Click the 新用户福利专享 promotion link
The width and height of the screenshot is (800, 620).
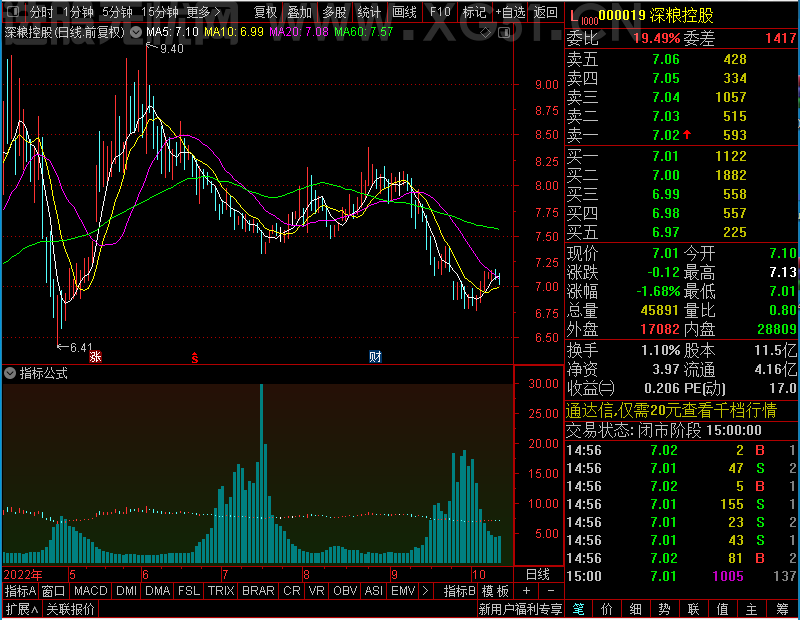[520, 609]
